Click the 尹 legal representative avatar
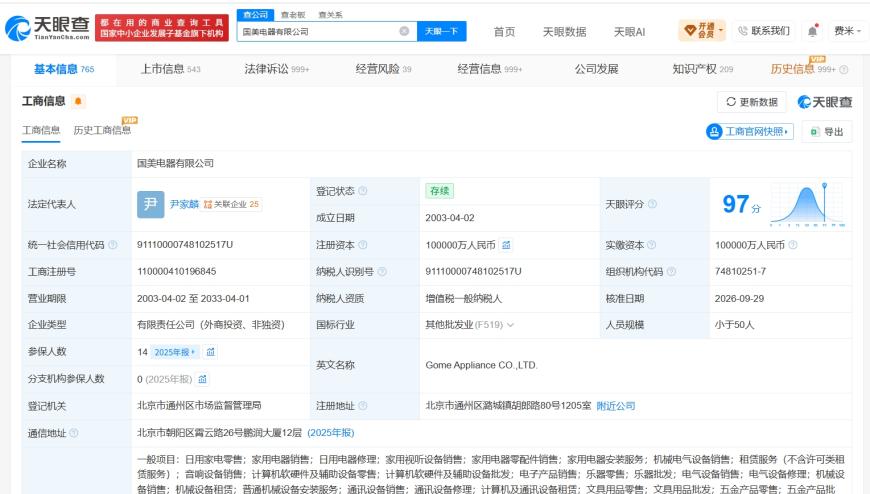Image resolution: width=870 pixels, height=494 pixels. 150,204
